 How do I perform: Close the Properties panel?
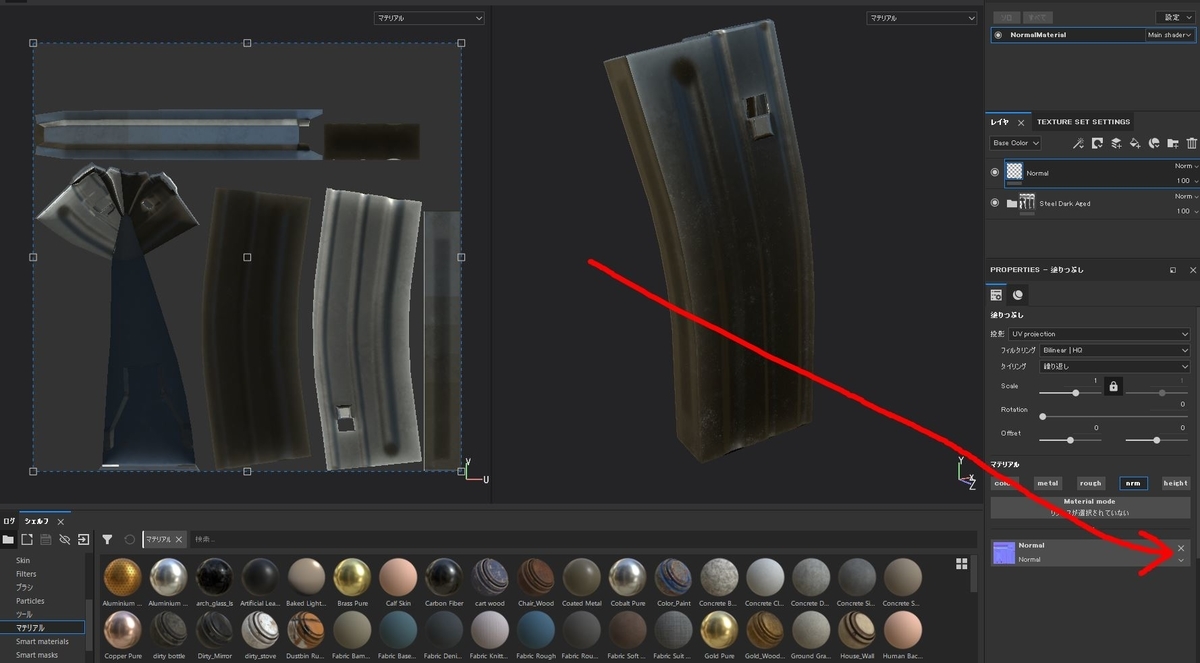1192,270
